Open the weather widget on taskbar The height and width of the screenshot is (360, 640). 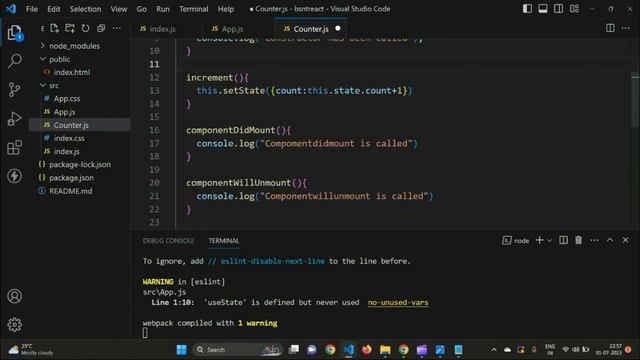[31, 349]
